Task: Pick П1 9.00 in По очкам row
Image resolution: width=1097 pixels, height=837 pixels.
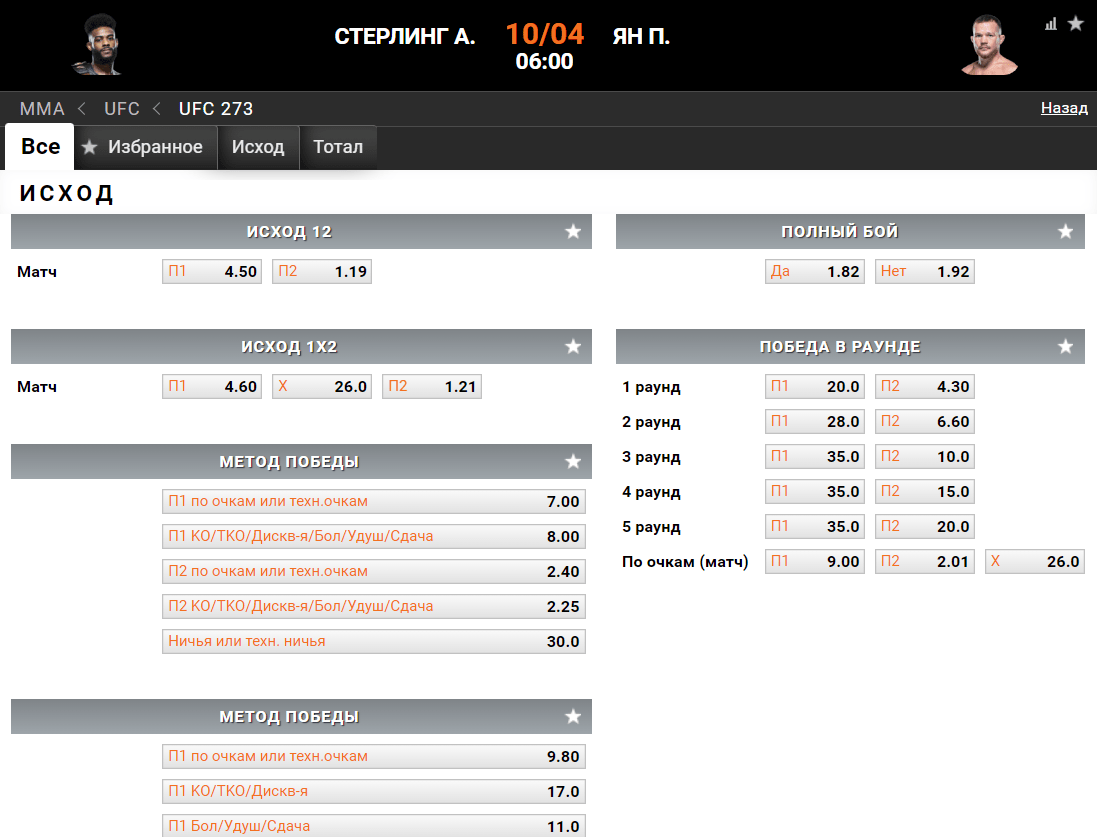Action: coord(815,561)
